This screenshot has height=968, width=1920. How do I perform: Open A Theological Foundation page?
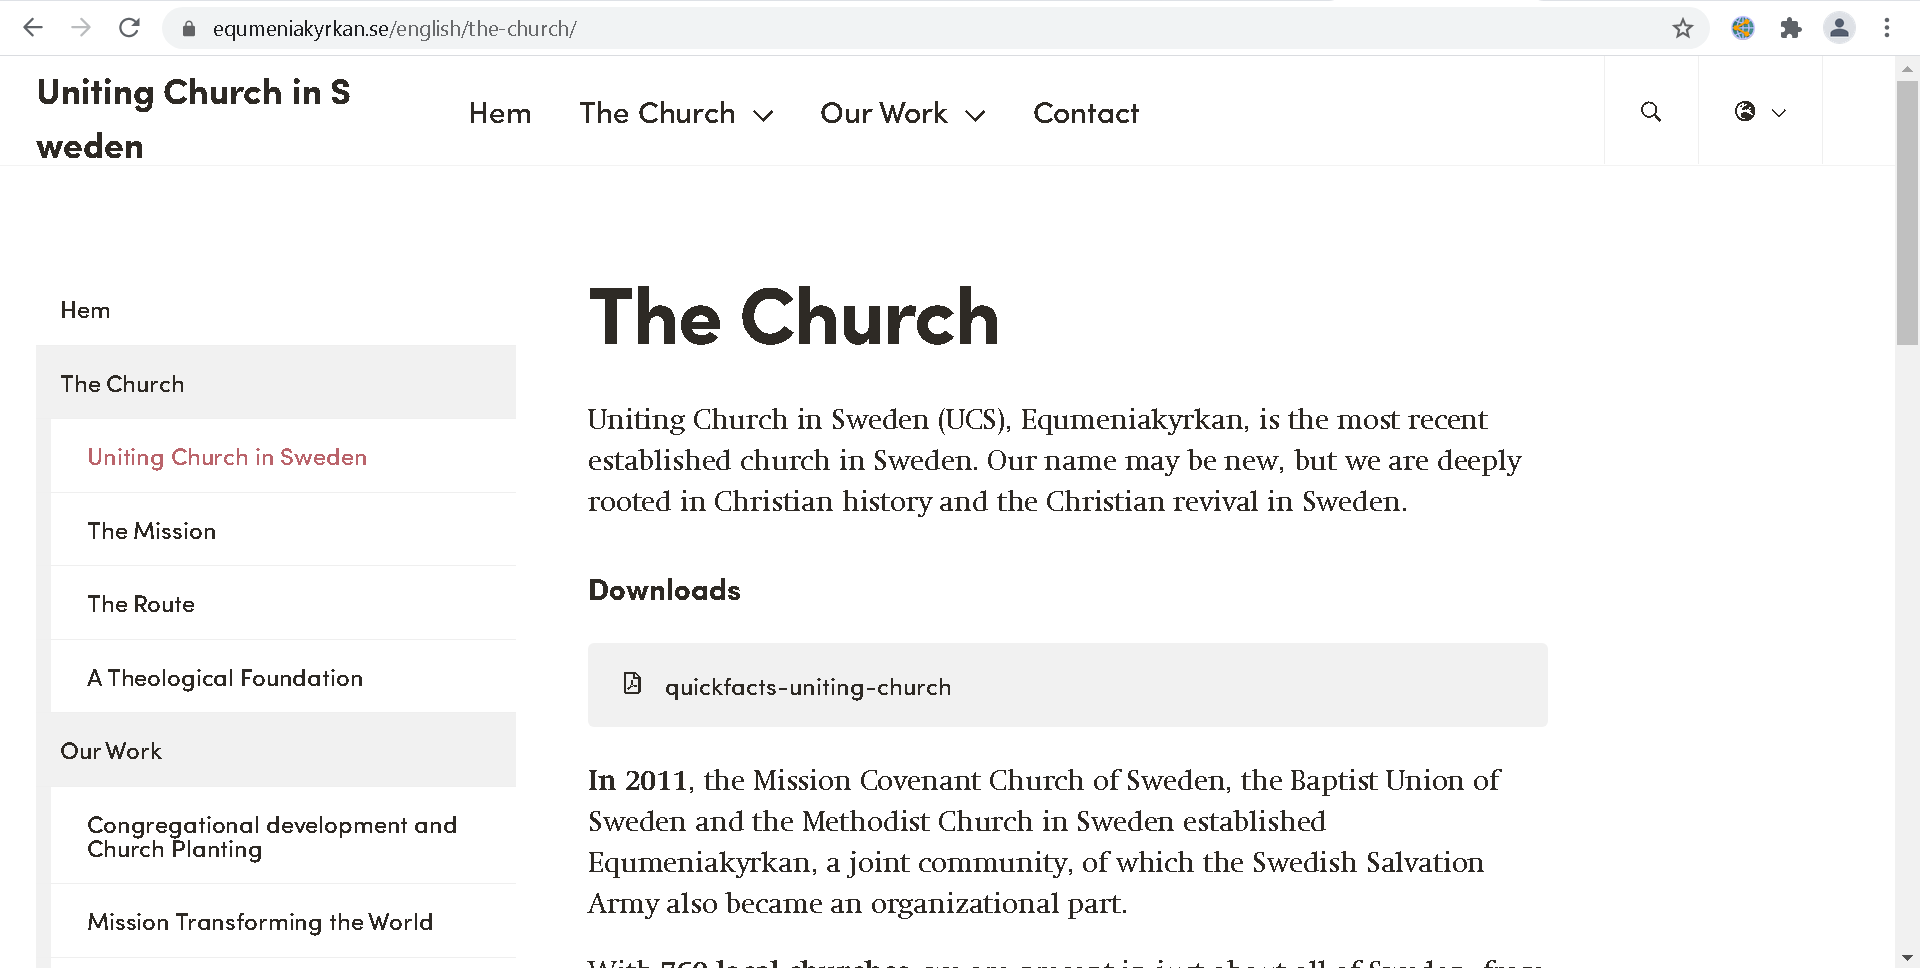coord(224,677)
